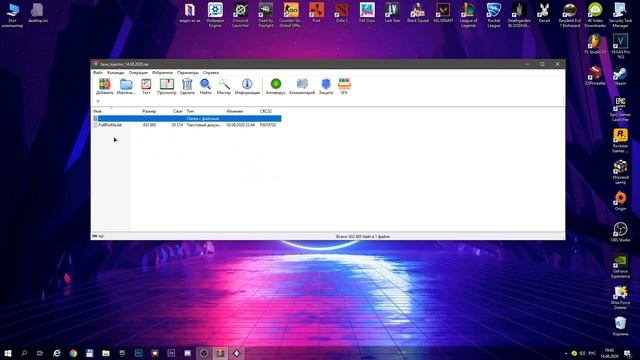Click the modified date cell of FullProfile.txt
This screenshot has width=640, height=360.
point(241,125)
